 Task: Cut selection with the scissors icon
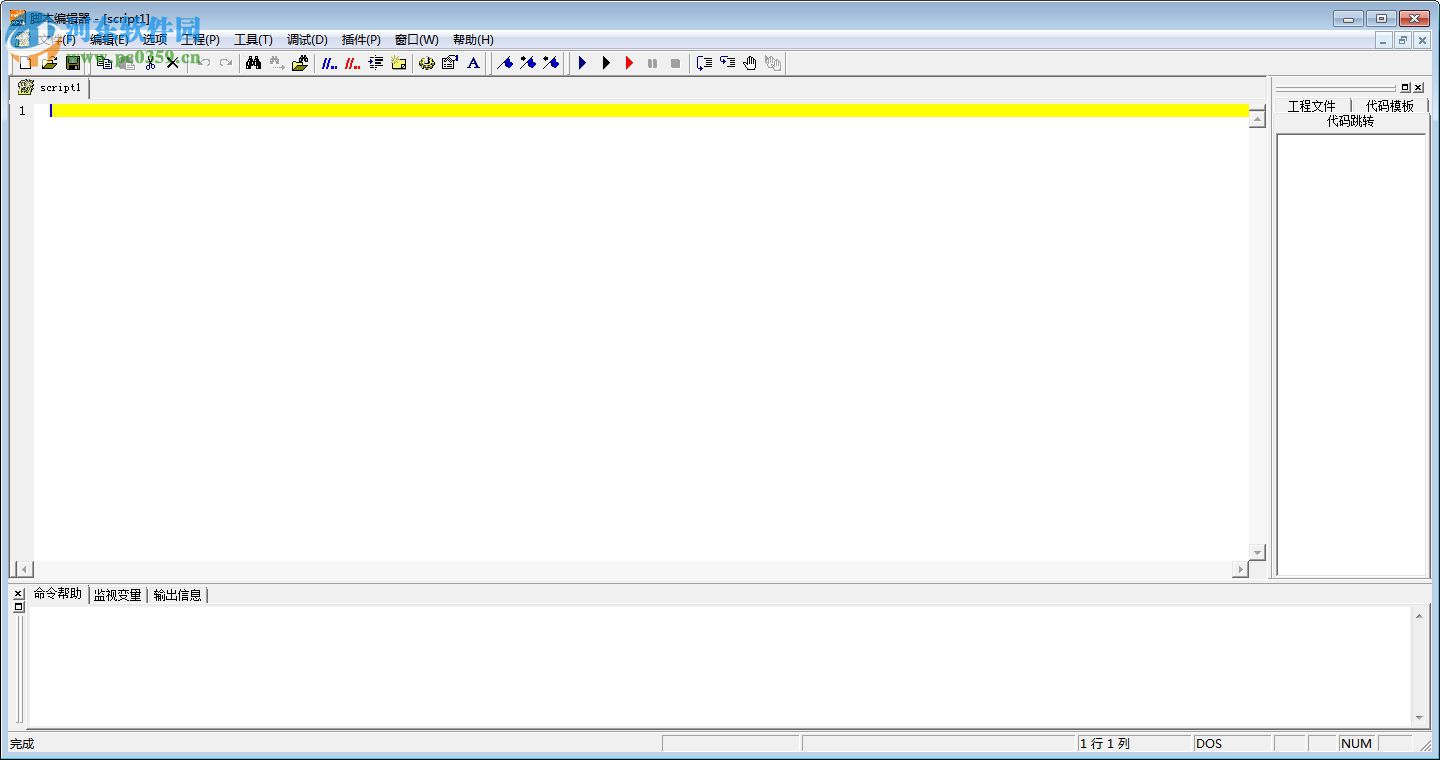[150, 63]
